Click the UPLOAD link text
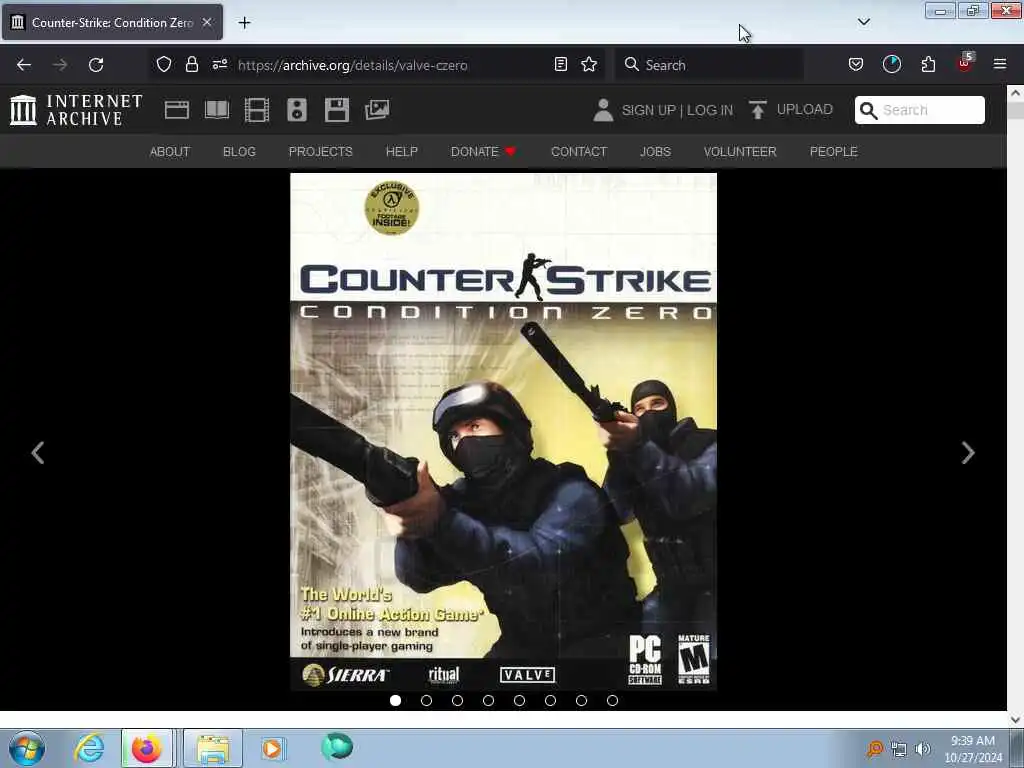The image size is (1024, 768). [x=805, y=109]
